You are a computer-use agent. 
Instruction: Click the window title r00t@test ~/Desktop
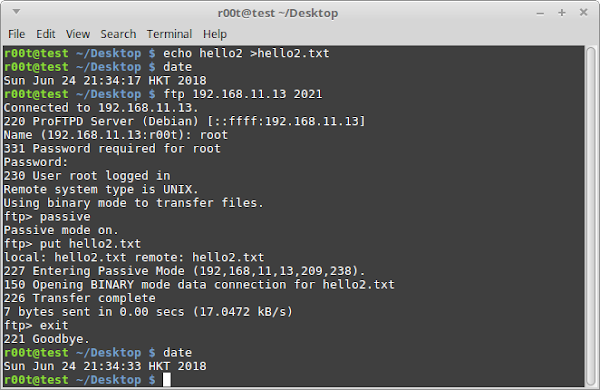point(278,13)
